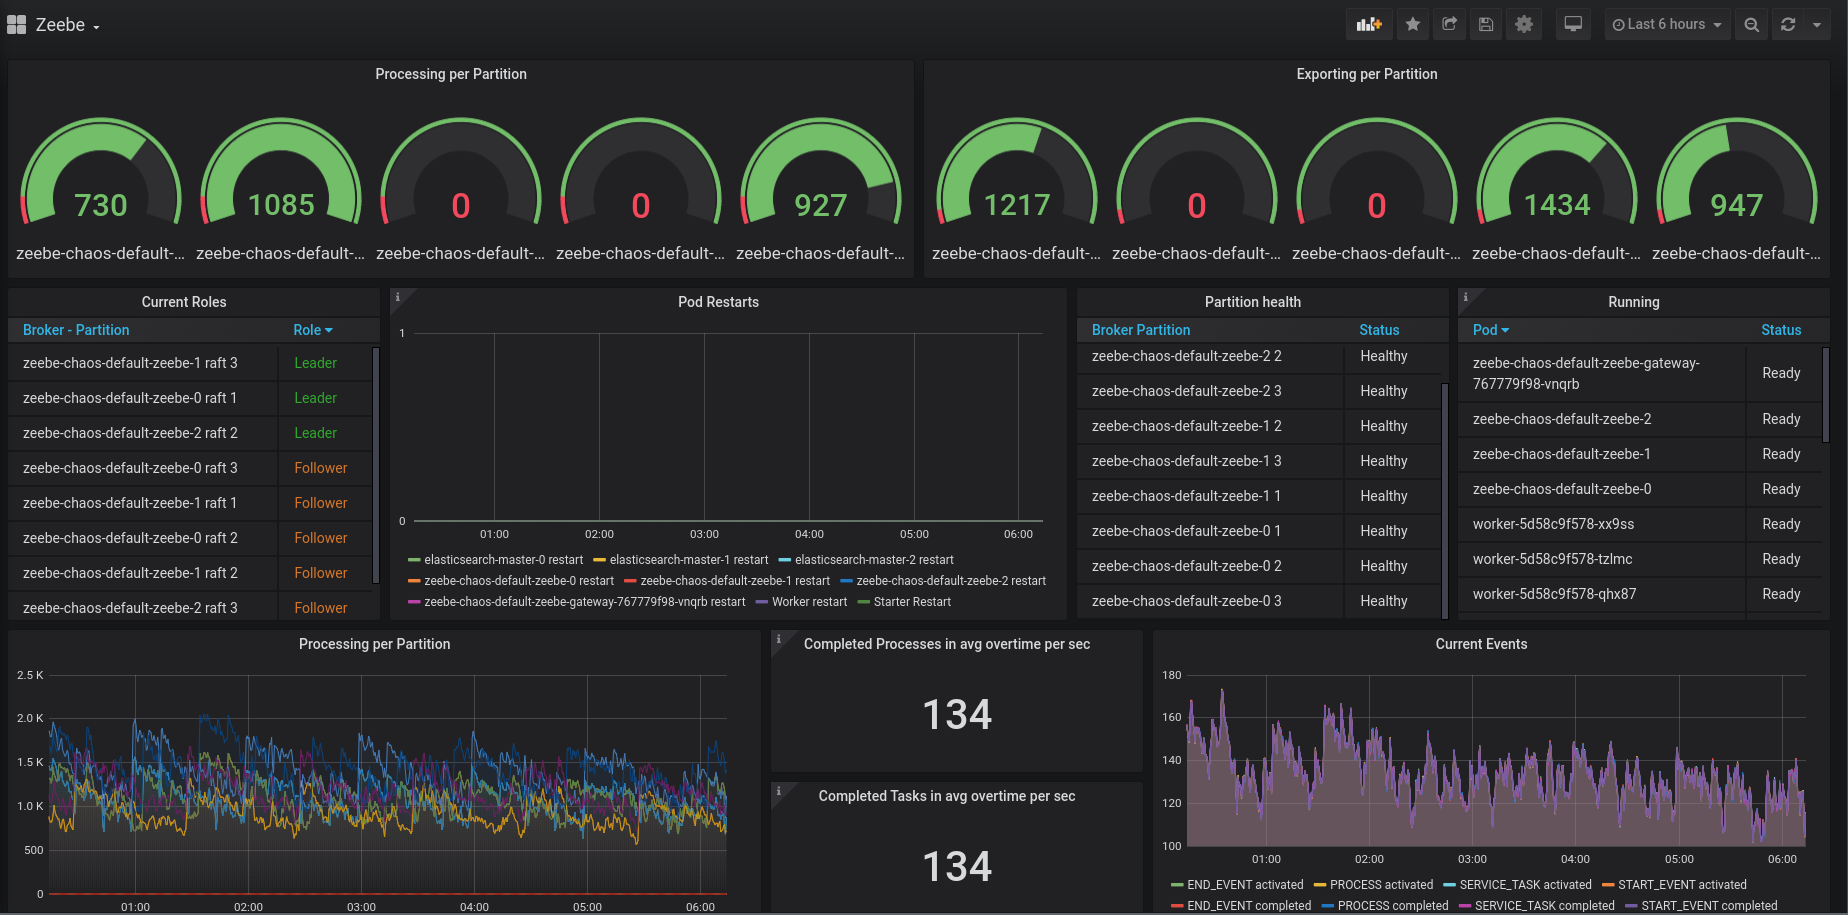Select pod worker-5d58c9f578-tzlmc
Viewport: 1848px width, 915px height.
[x=1640, y=559]
